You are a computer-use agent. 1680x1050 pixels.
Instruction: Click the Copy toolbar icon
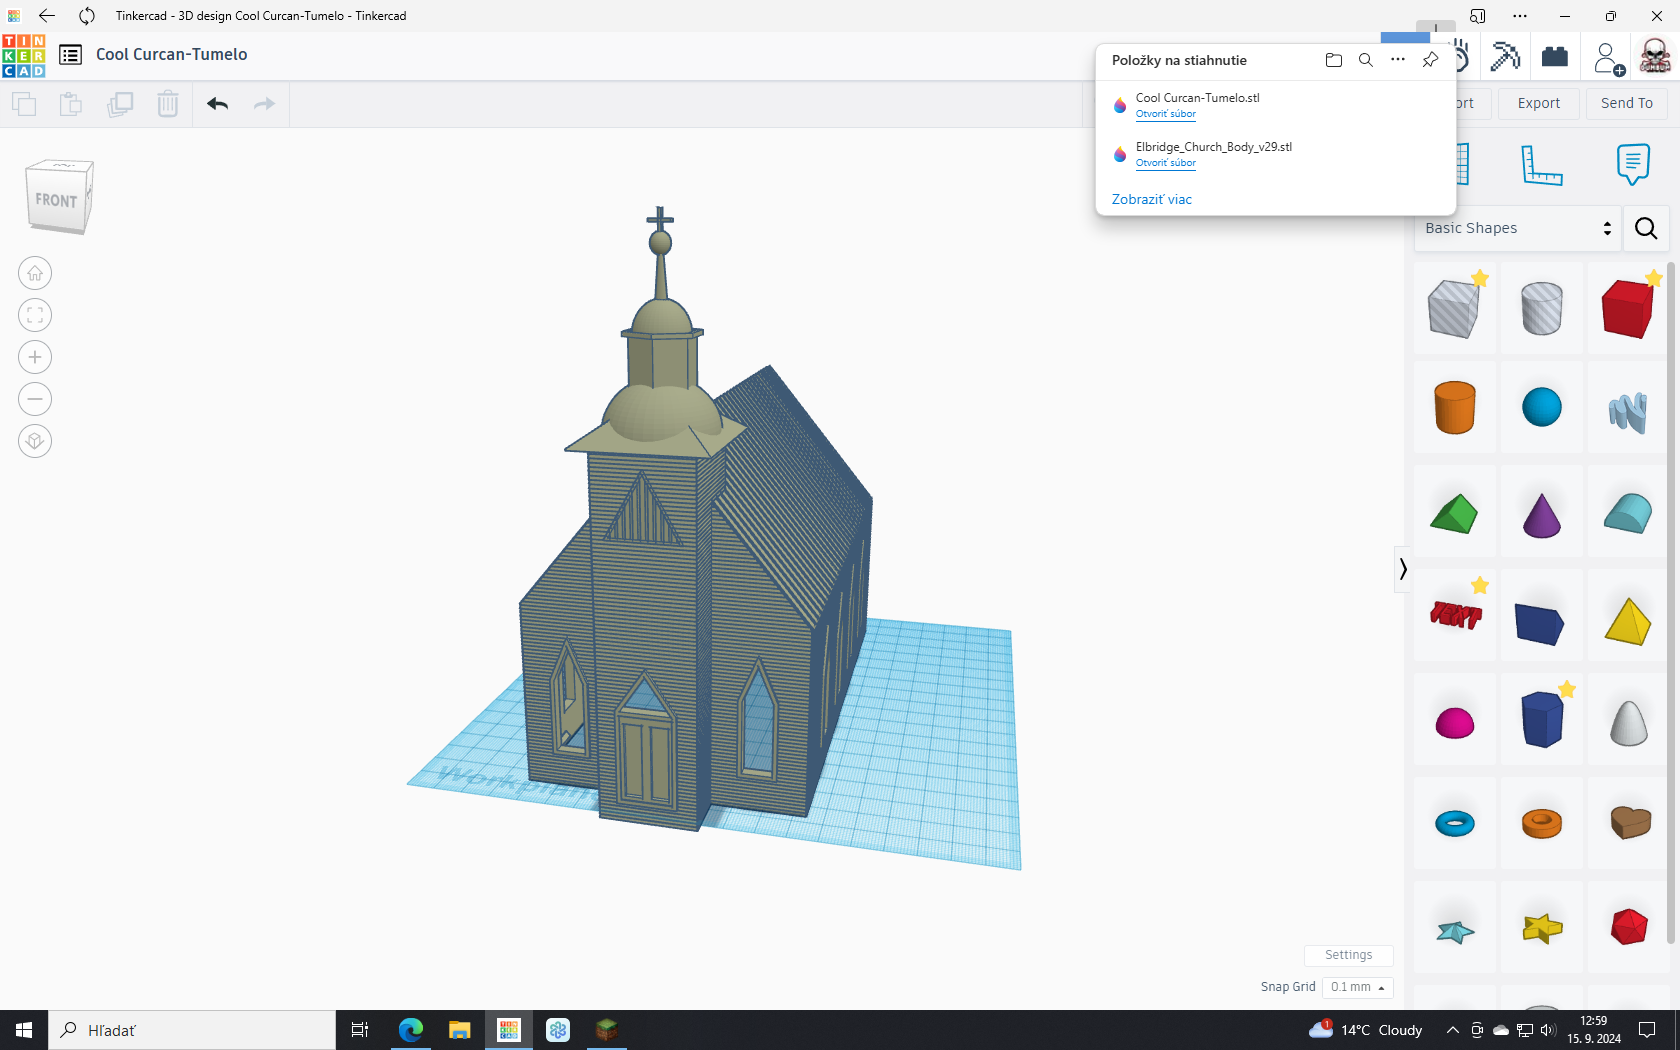pos(24,103)
